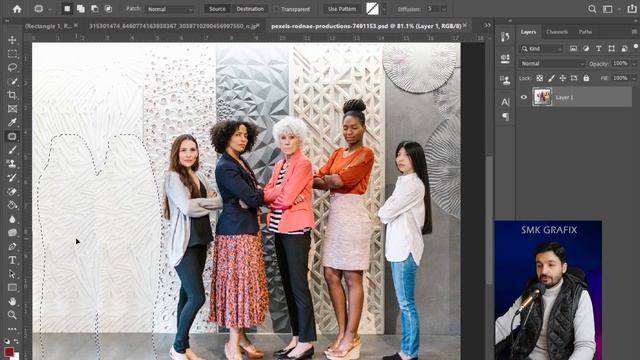Toggle shape layer filter

pyautogui.click(x=611, y=49)
